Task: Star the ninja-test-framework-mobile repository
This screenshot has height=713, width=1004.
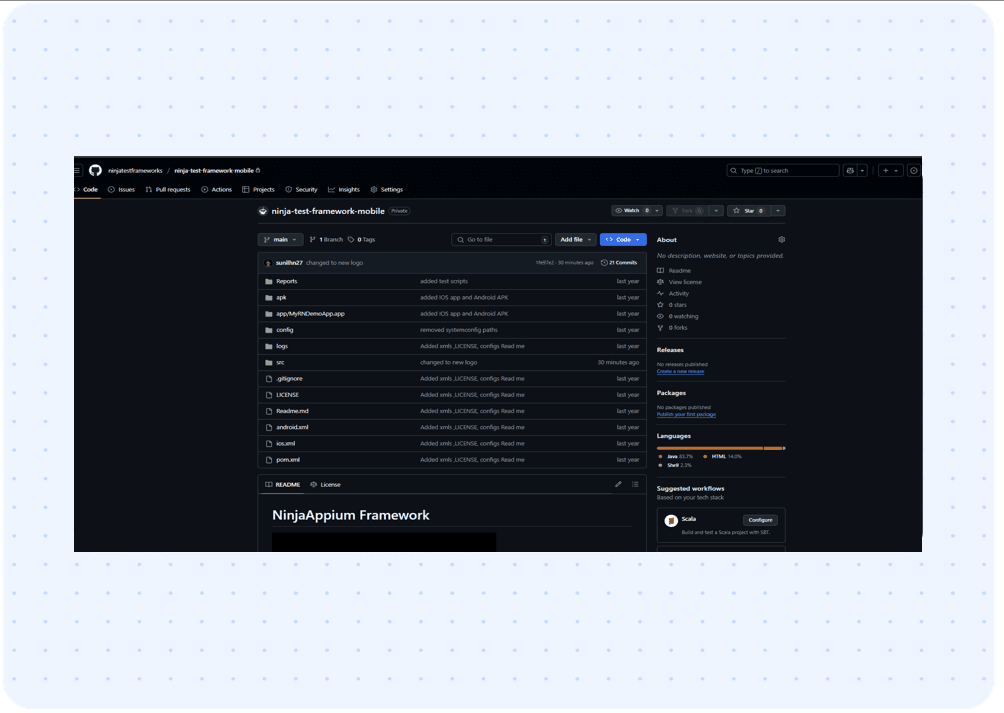Action: [x=750, y=210]
